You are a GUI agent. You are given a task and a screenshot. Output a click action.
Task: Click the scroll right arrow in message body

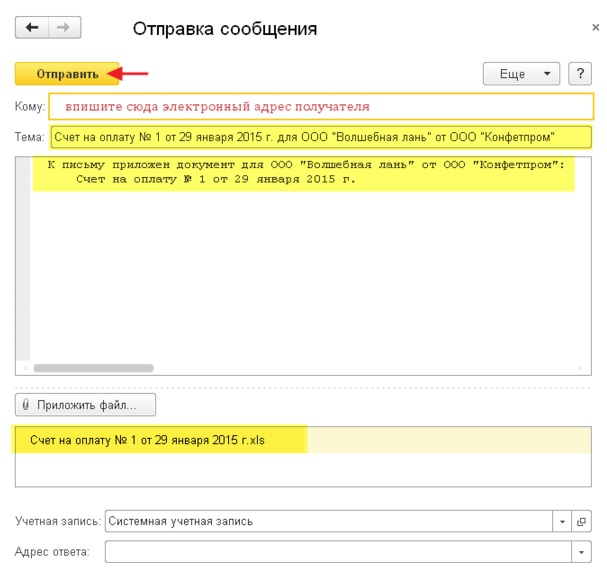click(580, 368)
